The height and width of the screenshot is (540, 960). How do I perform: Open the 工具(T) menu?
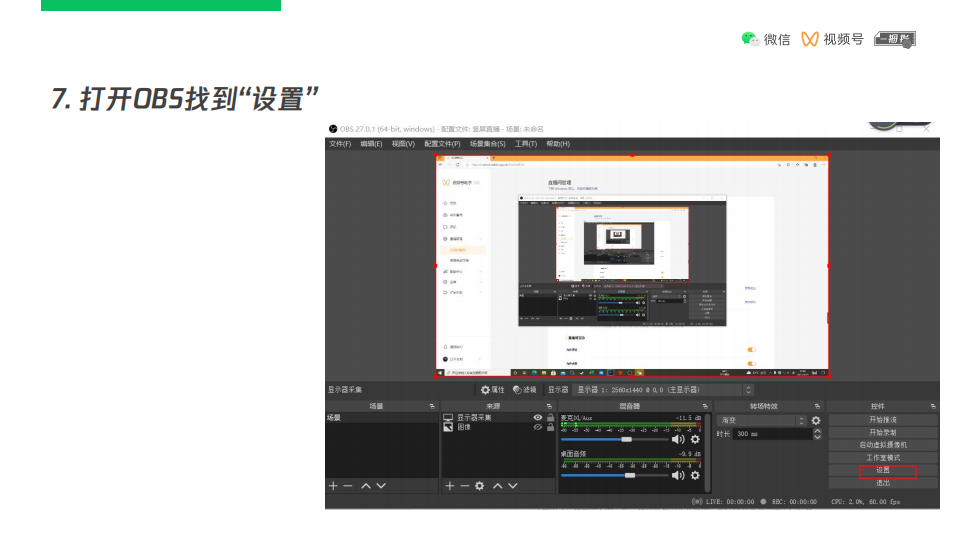click(x=526, y=144)
